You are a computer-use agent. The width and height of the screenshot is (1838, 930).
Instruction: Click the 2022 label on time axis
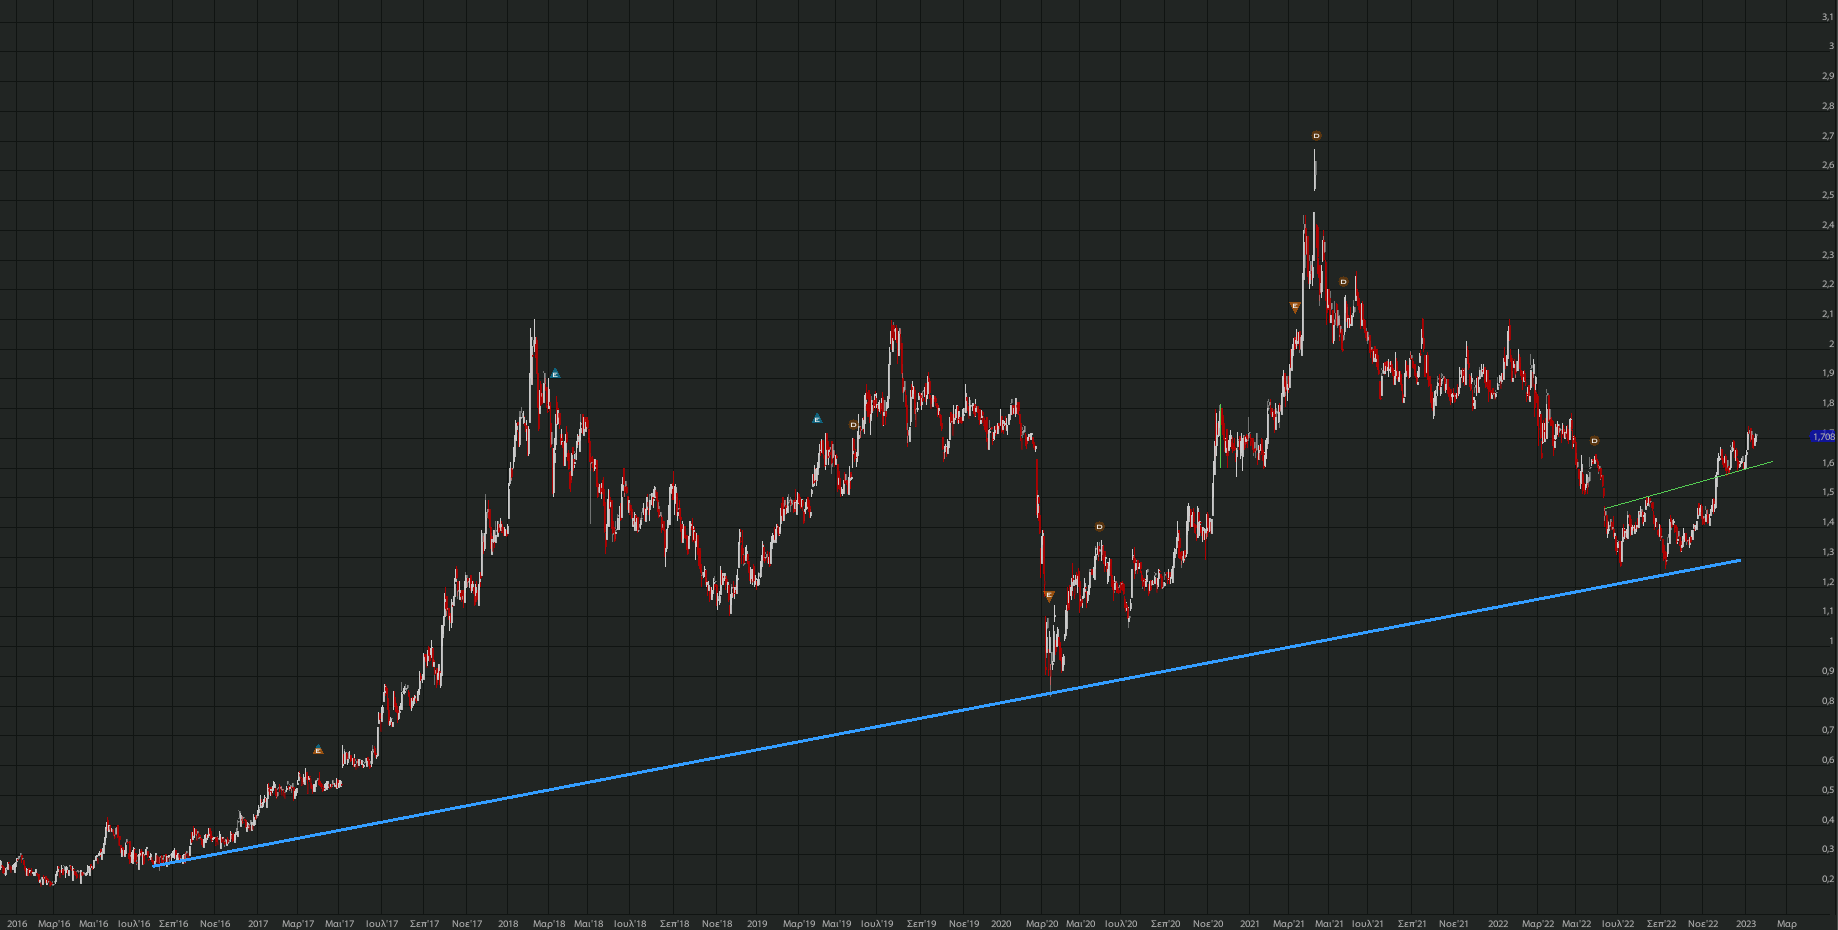coord(1498,924)
